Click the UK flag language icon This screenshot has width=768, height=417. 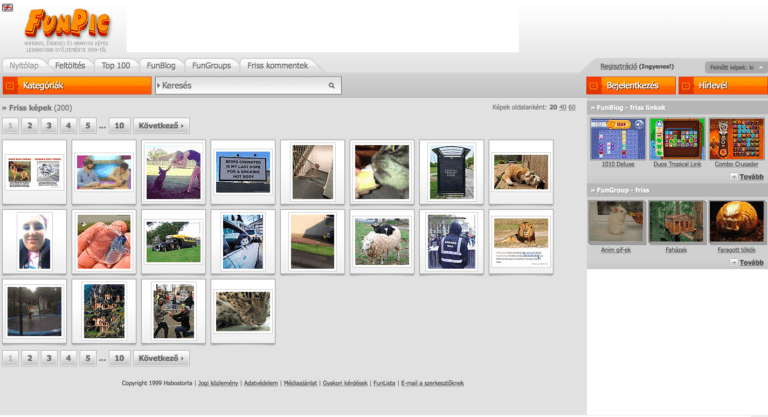pos(7,7)
